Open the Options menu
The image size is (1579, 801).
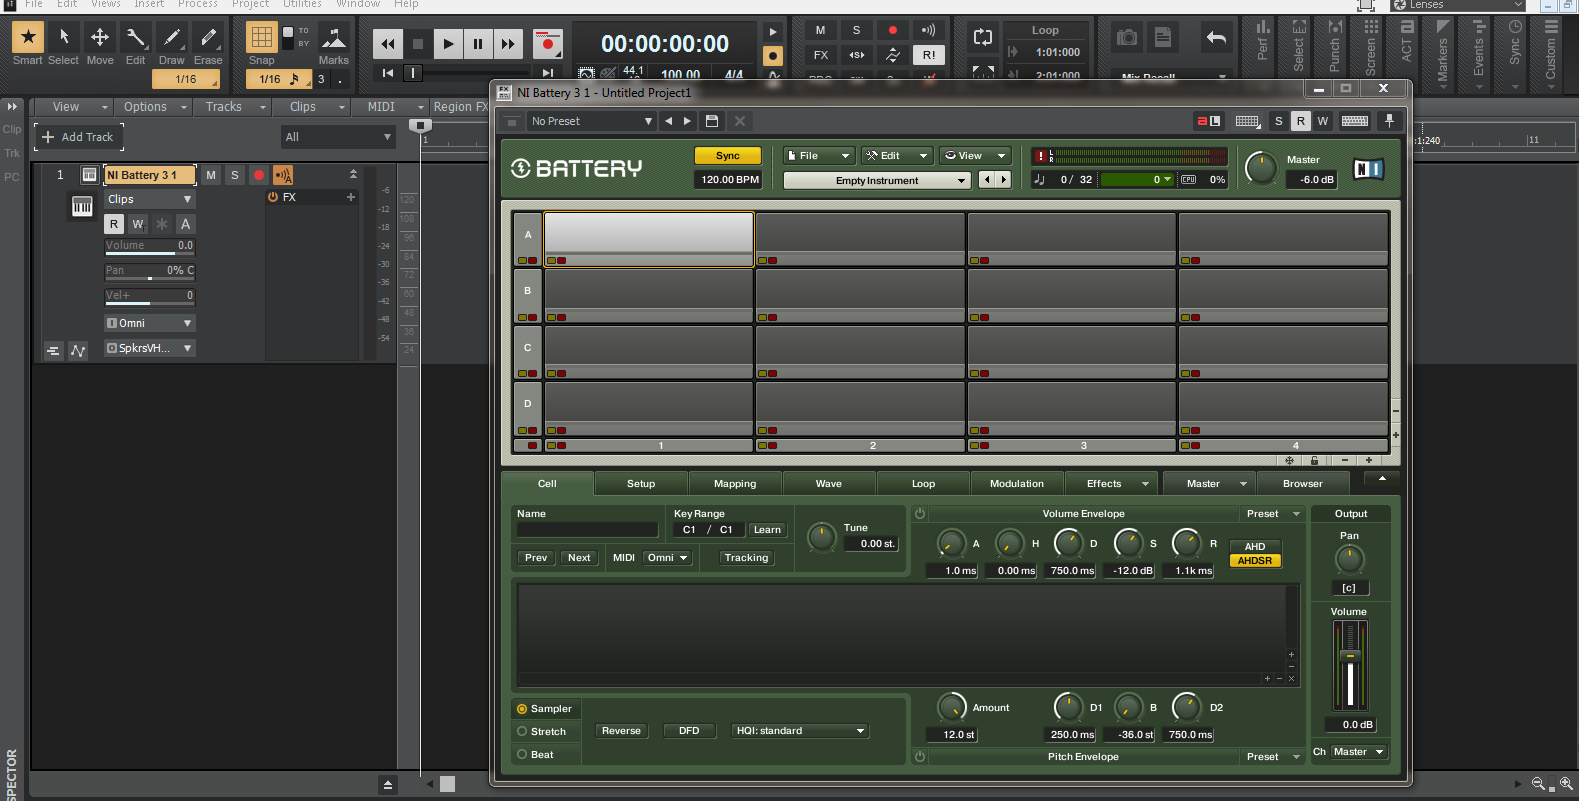(x=153, y=107)
